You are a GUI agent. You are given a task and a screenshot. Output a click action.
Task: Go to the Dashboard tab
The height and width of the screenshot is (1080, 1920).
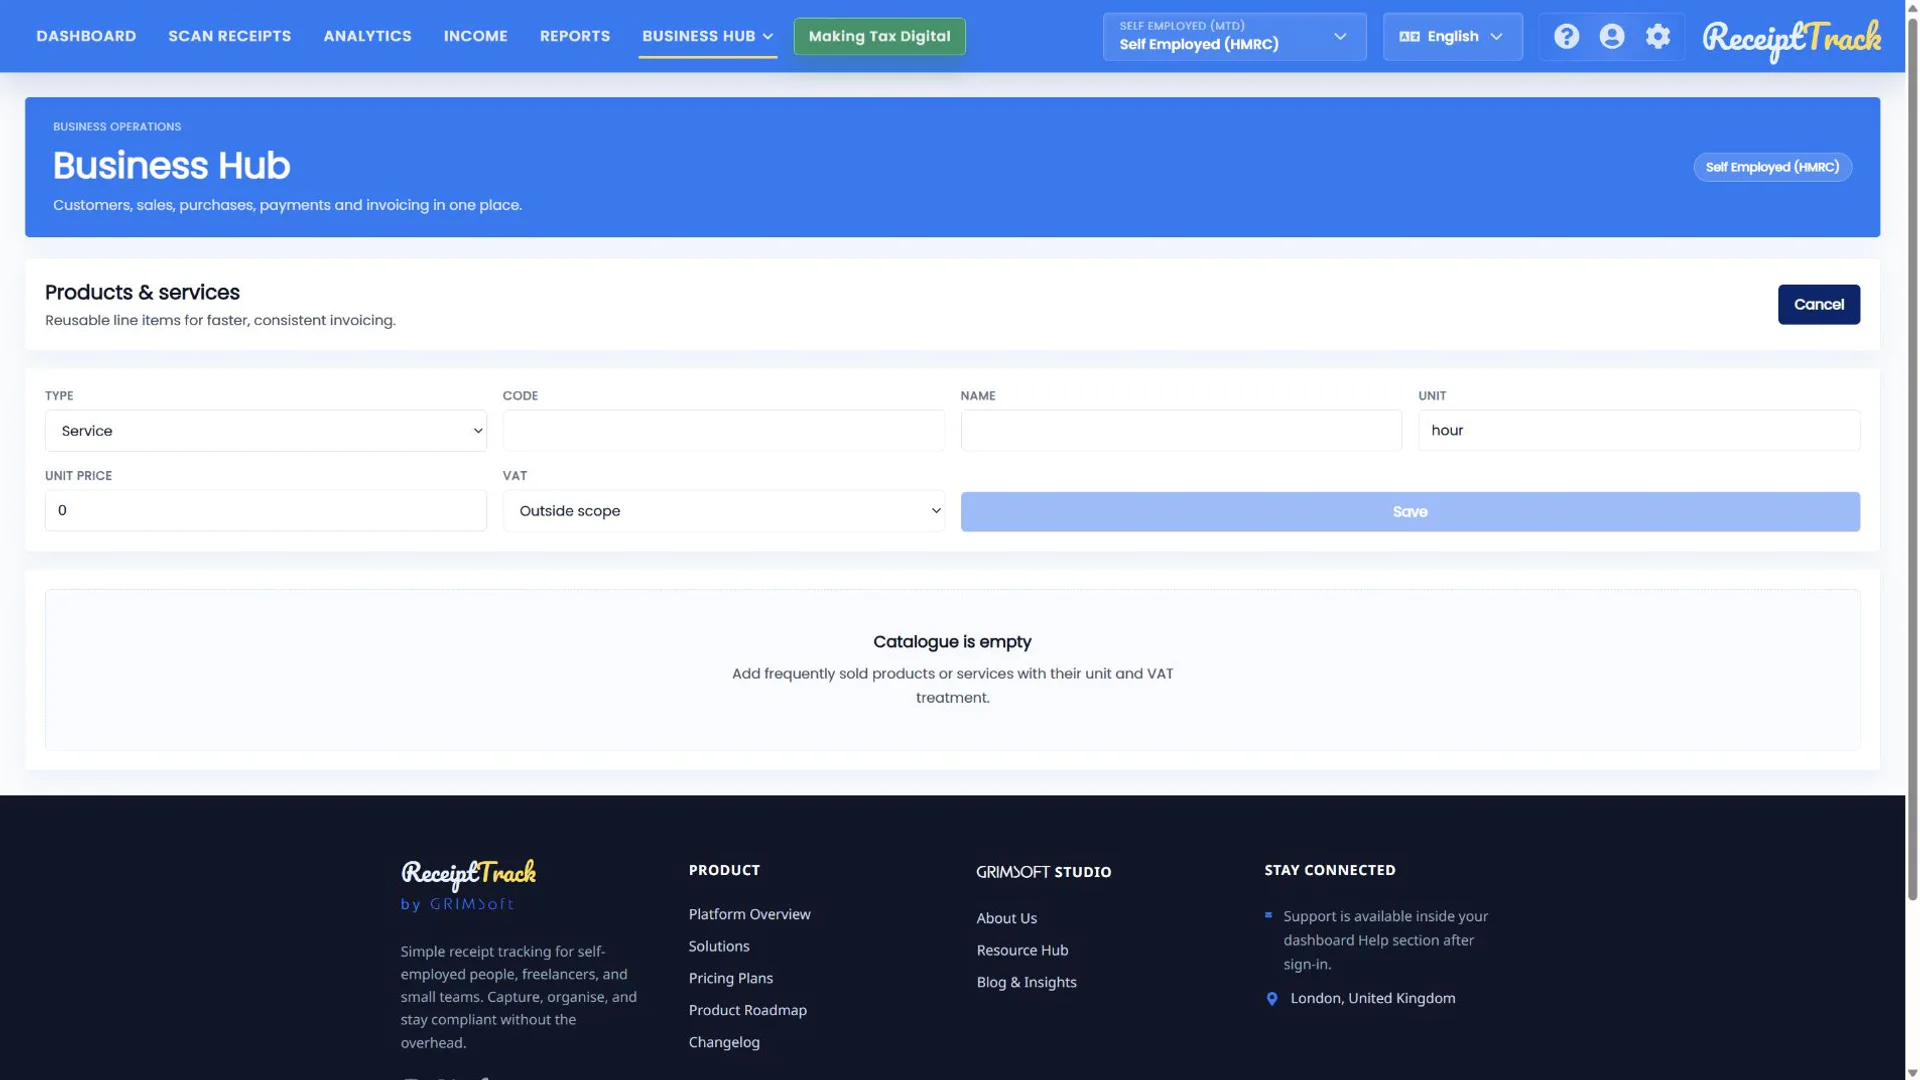[x=86, y=36]
